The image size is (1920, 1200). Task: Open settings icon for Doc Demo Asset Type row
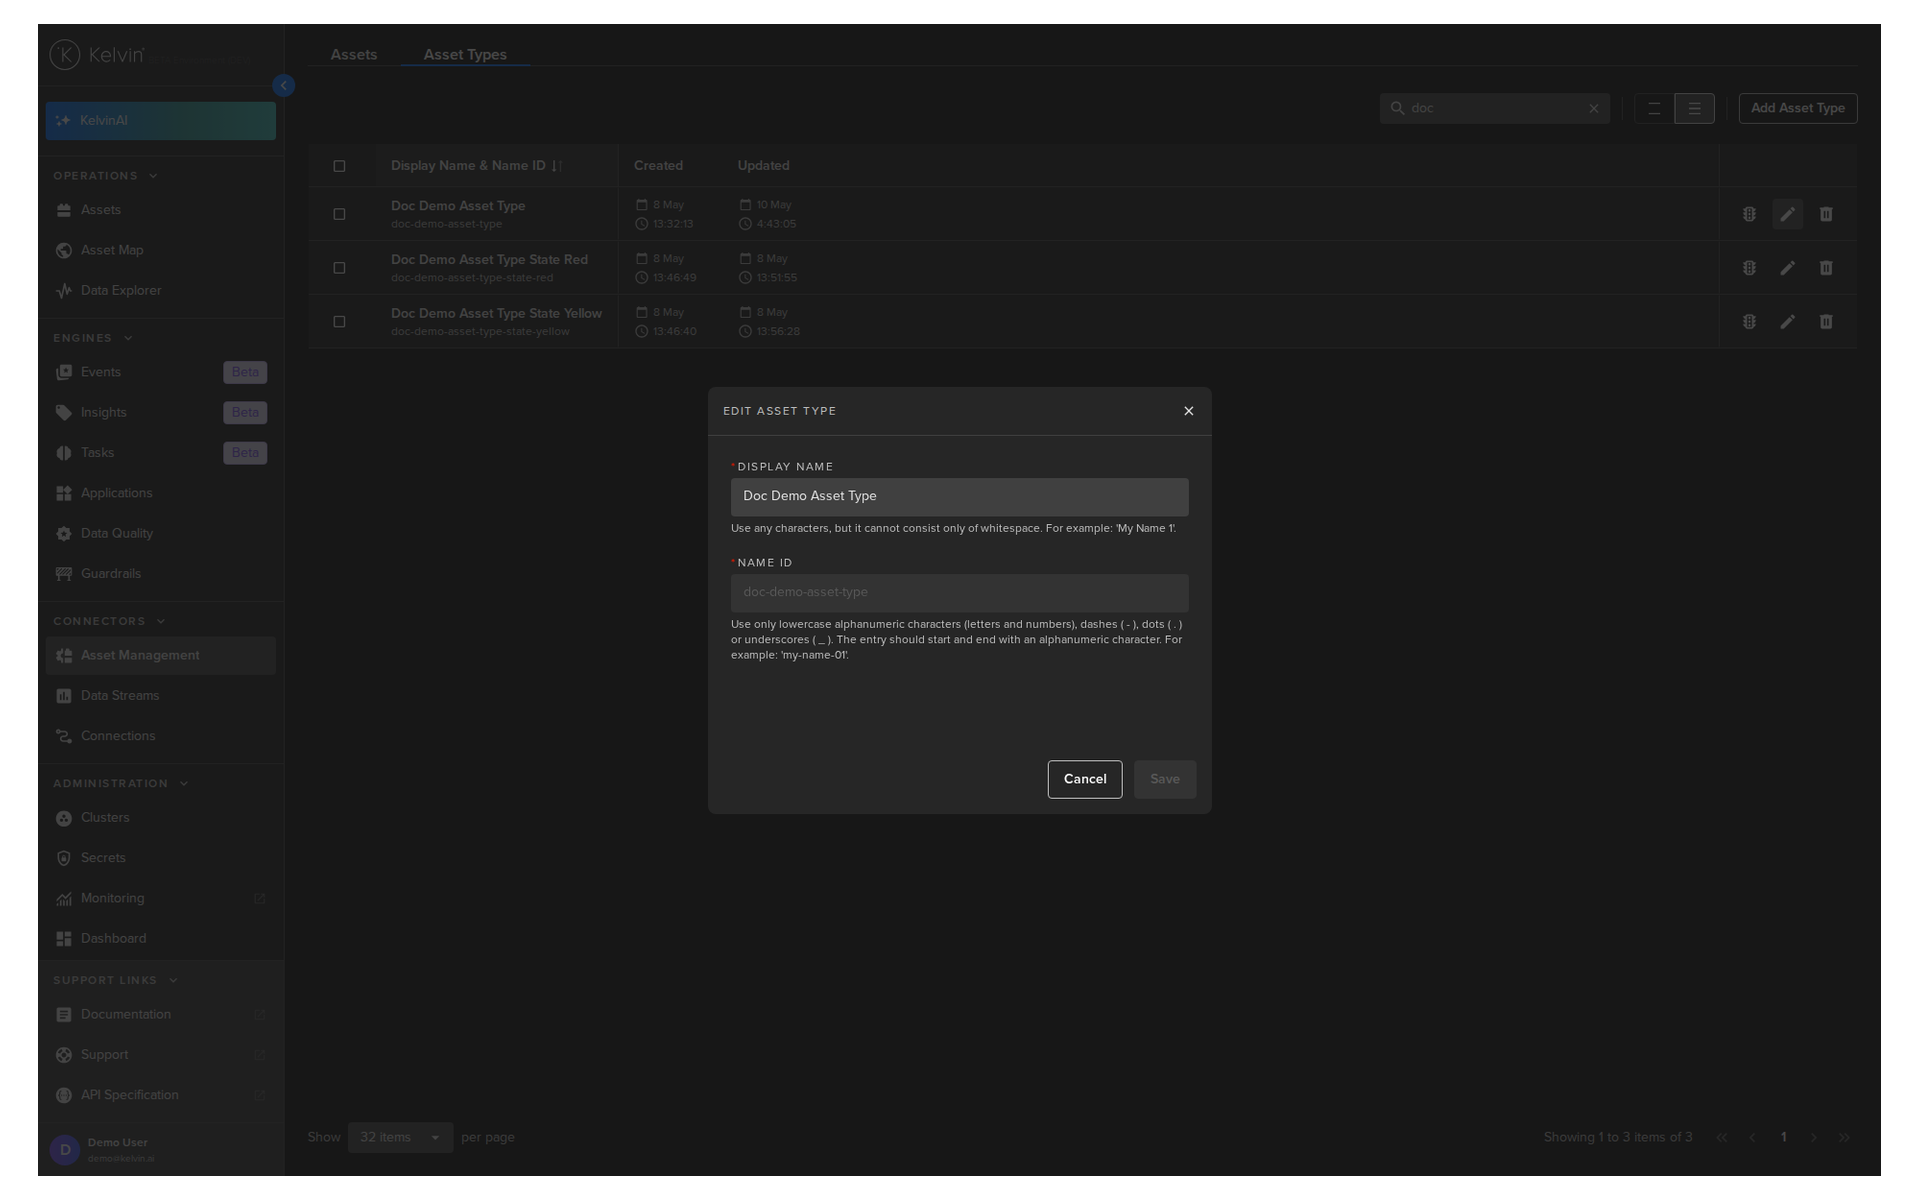[x=1748, y=214]
